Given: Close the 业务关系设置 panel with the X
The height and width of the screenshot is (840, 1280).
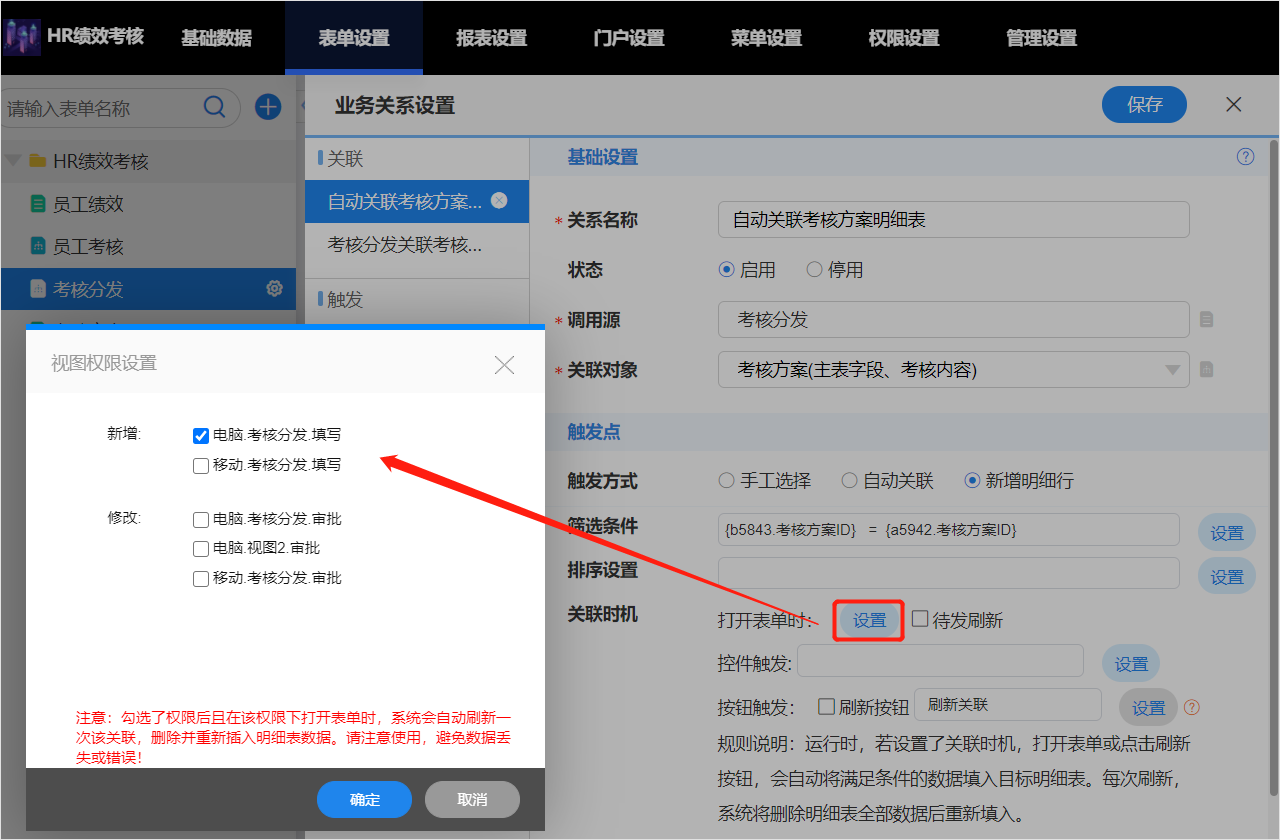Looking at the screenshot, I should [1234, 105].
